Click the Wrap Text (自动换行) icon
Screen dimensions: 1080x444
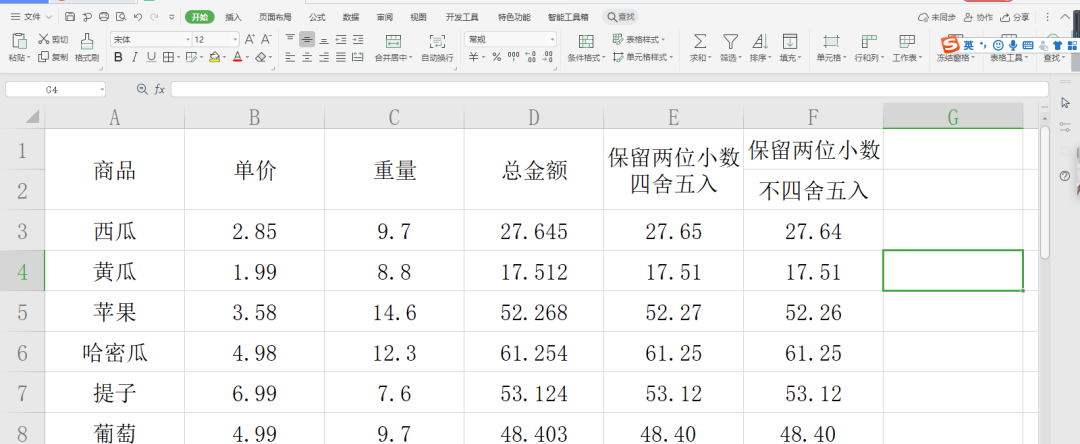[x=437, y=41]
